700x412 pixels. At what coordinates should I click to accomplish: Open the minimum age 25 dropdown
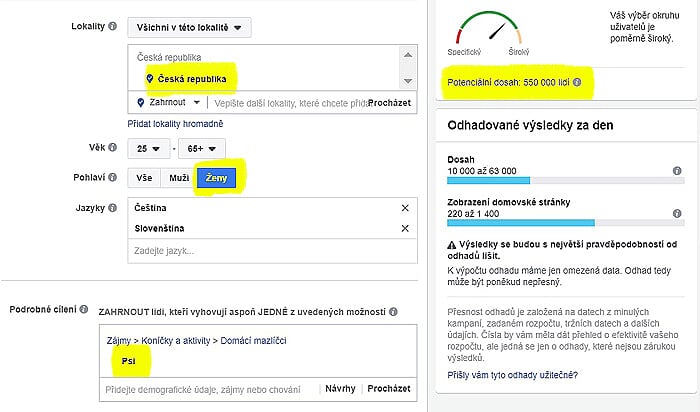[x=149, y=149]
